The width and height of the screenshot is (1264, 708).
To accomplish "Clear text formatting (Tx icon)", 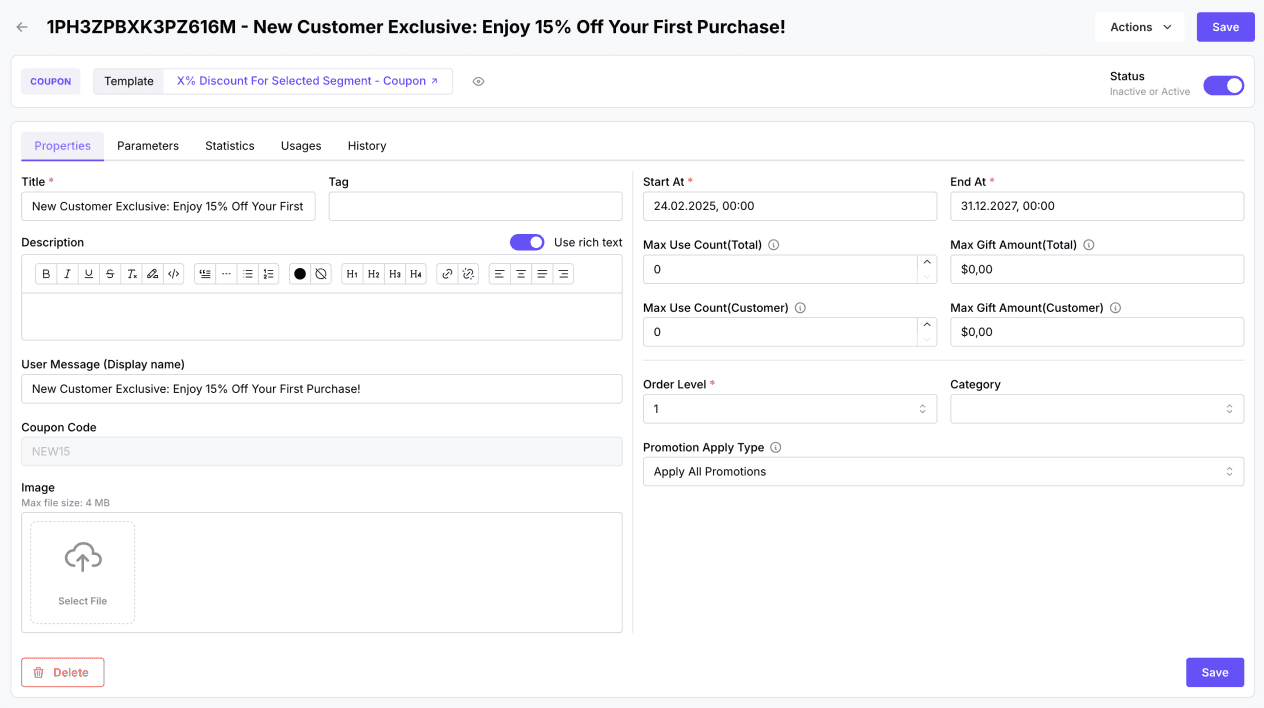I will (131, 274).
